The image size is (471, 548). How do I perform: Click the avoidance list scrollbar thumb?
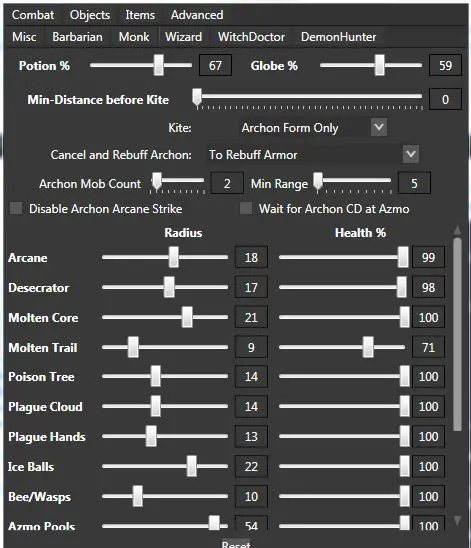pos(457,334)
